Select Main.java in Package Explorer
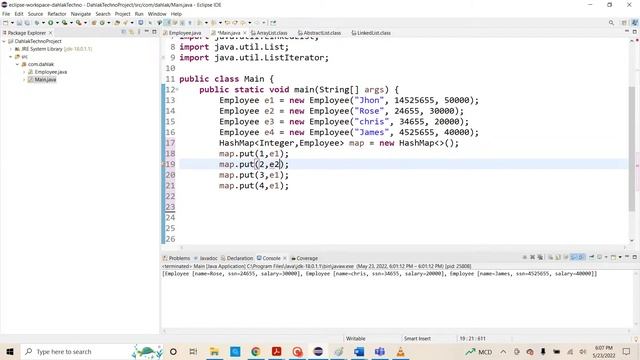 tap(45, 80)
